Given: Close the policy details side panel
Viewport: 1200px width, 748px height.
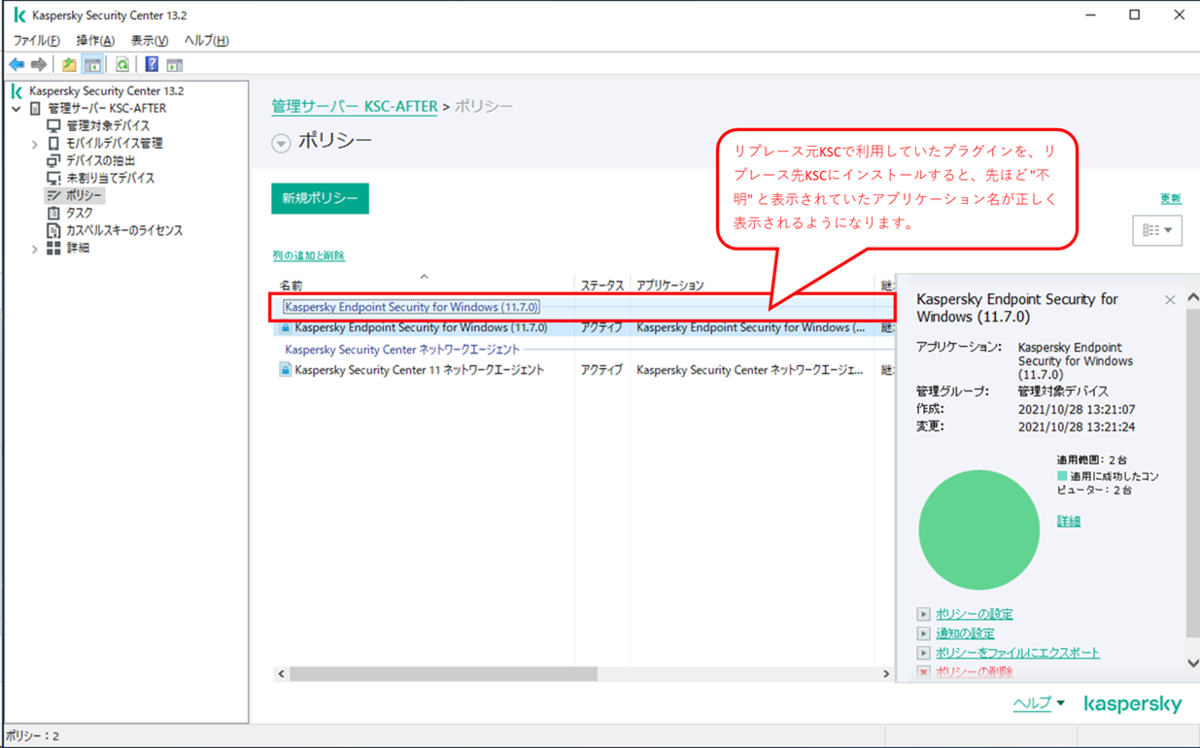Looking at the screenshot, I should pyautogui.click(x=1171, y=300).
